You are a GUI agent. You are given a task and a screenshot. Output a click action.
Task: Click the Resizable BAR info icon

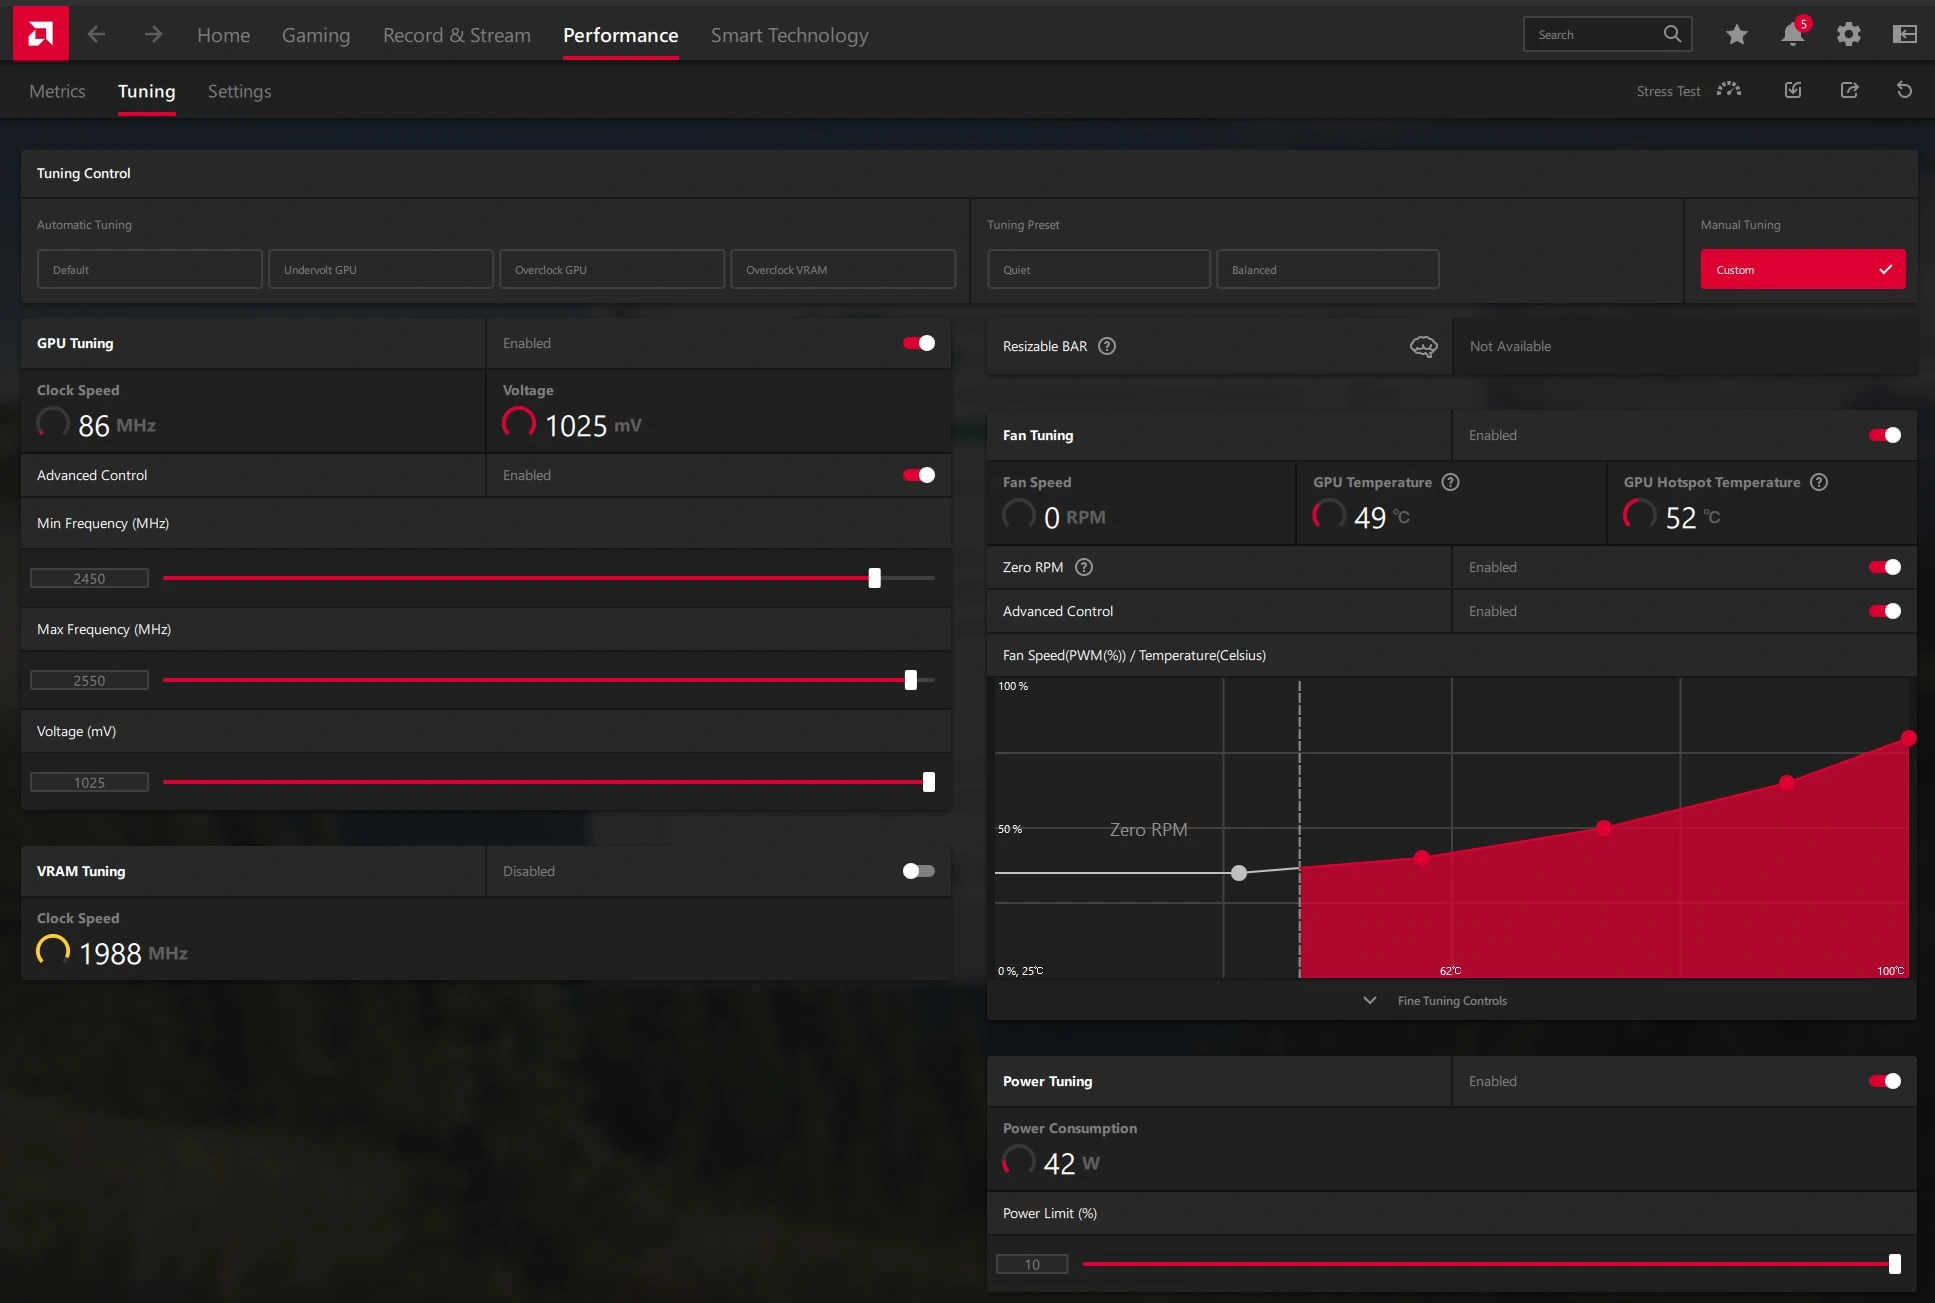[x=1106, y=346]
